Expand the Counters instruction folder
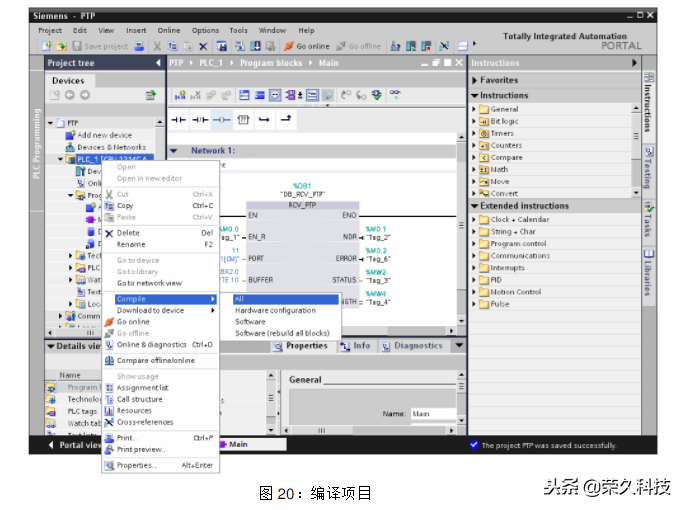This screenshot has width=685, height=510. pos(474,145)
